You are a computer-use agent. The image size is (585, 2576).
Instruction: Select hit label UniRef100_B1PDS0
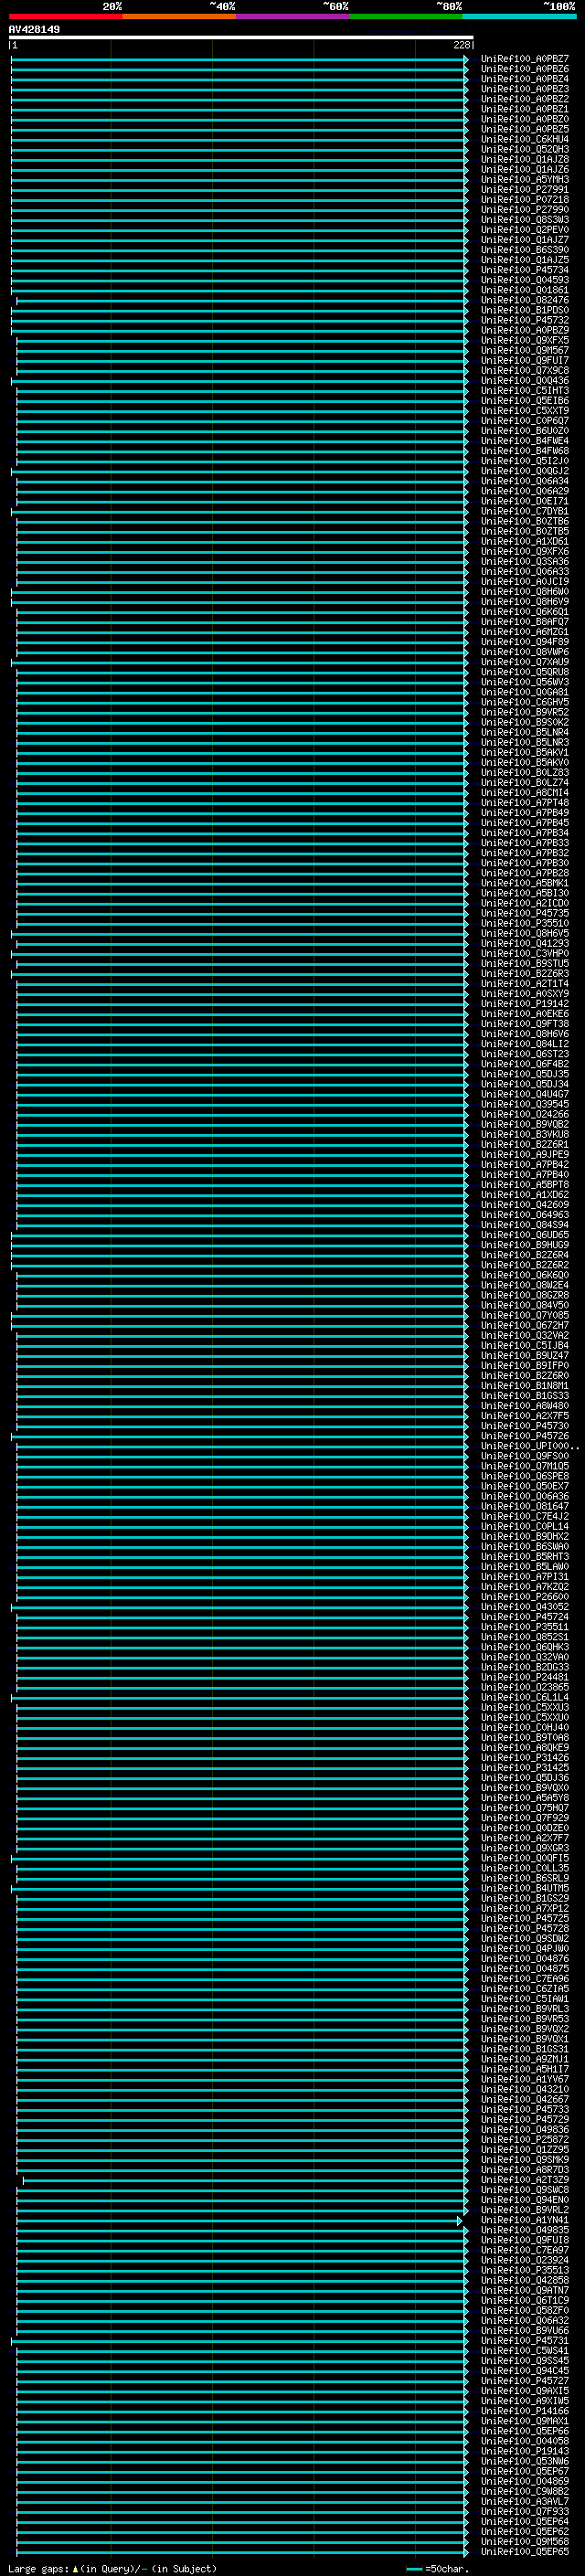point(525,310)
